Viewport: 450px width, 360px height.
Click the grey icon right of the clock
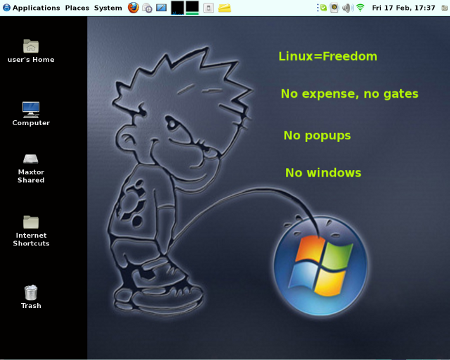click(444, 8)
